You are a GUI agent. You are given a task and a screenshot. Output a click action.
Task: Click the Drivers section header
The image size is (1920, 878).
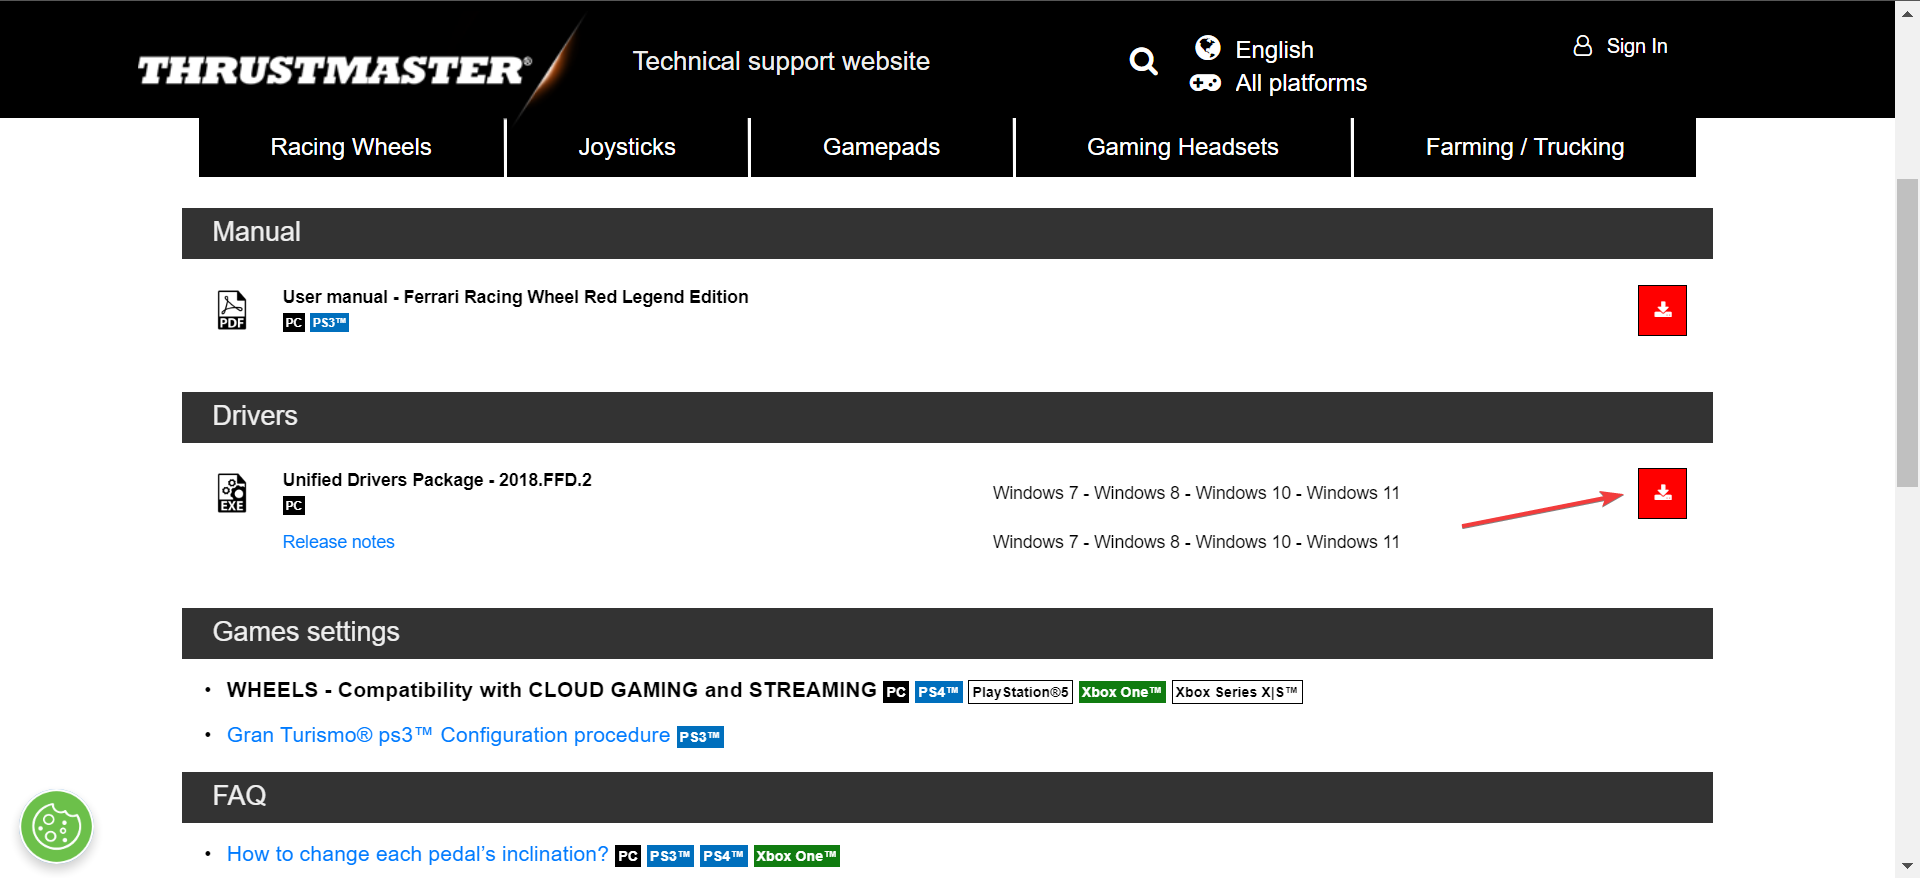coord(947,417)
